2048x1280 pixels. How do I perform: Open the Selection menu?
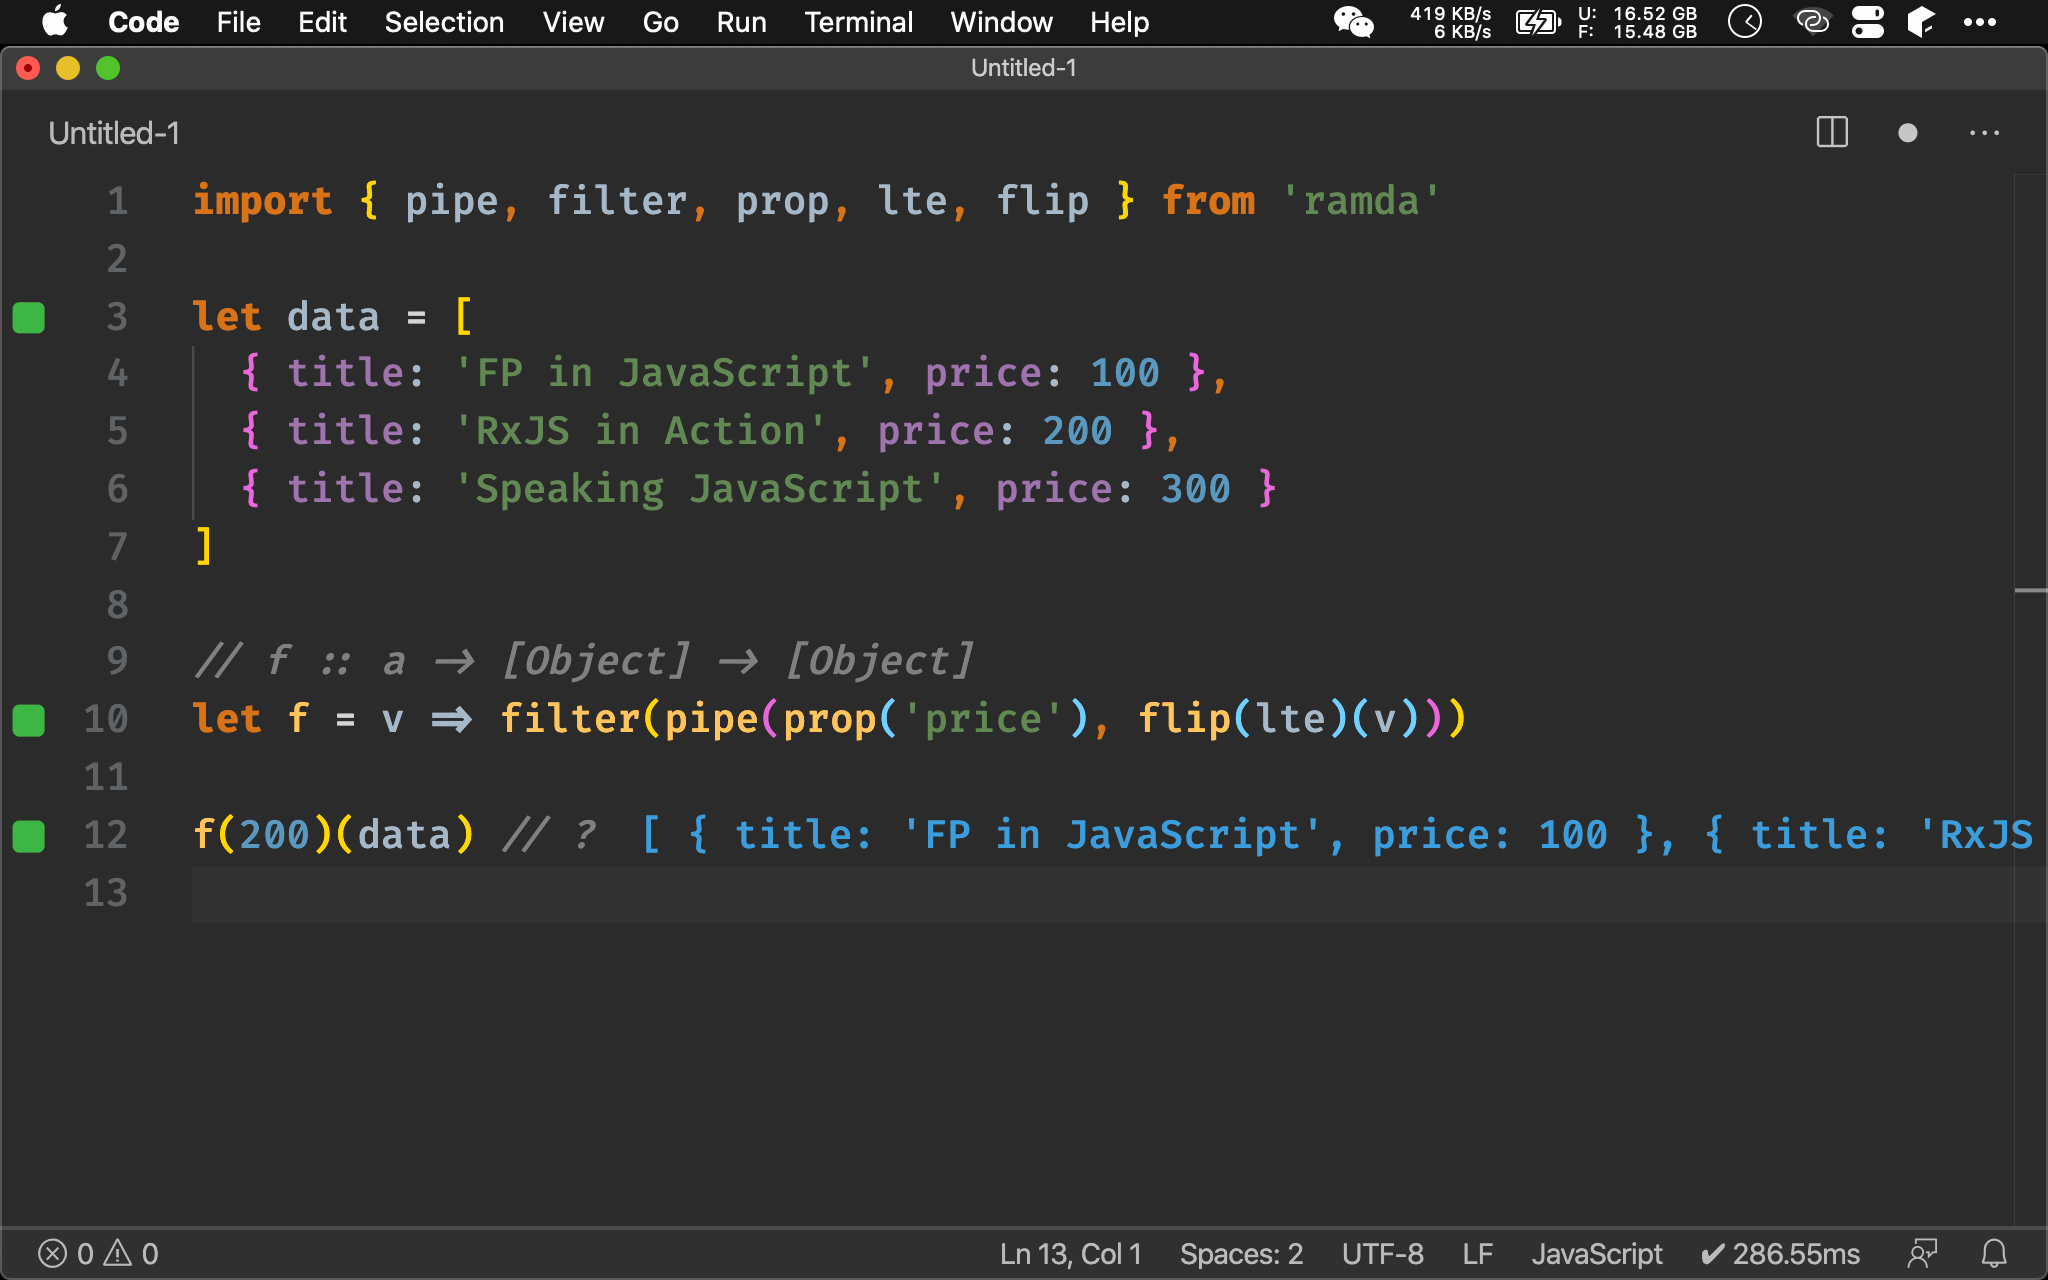(444, 22)
